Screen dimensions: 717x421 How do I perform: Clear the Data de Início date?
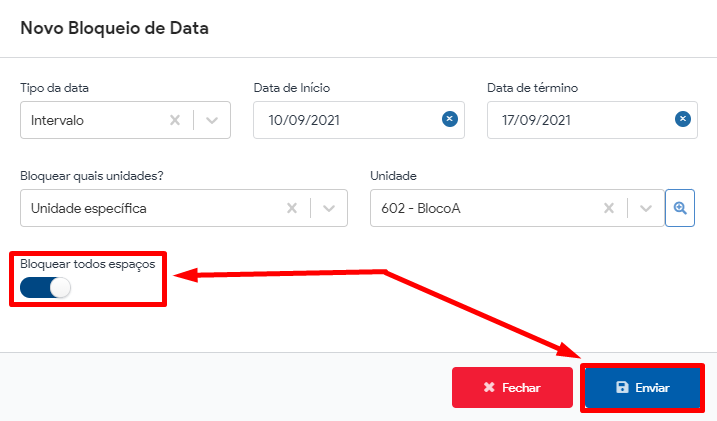(x=449, y=119)
